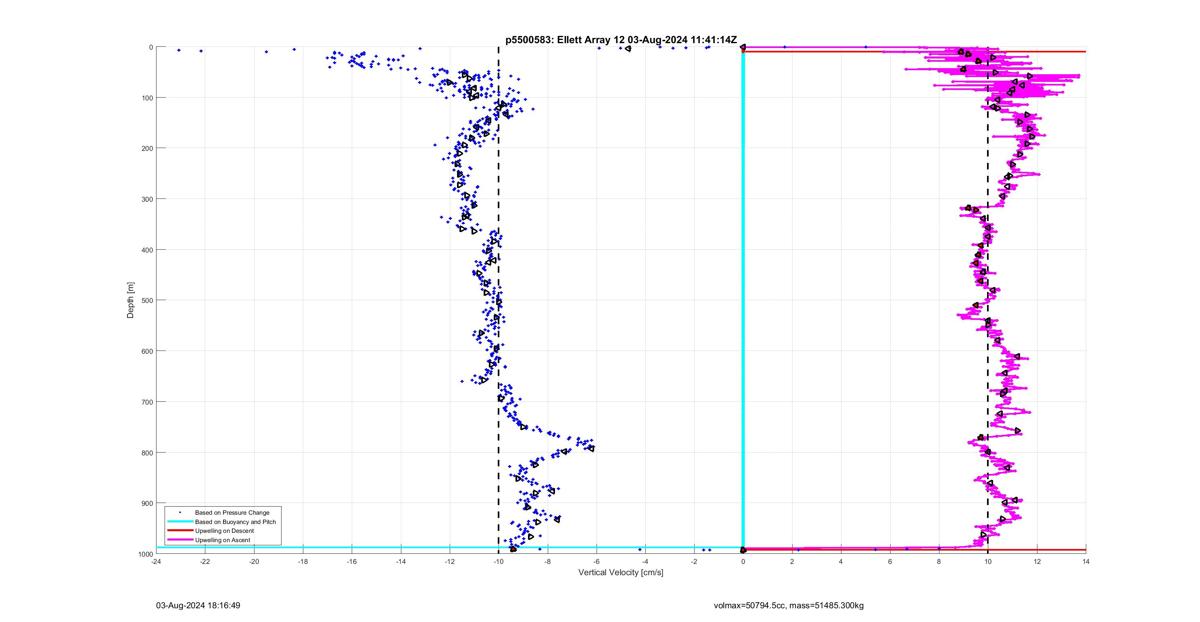Select the 'Vertical Velocity [cm/s]' x-axis label
1200x622 pixels.
620,573
